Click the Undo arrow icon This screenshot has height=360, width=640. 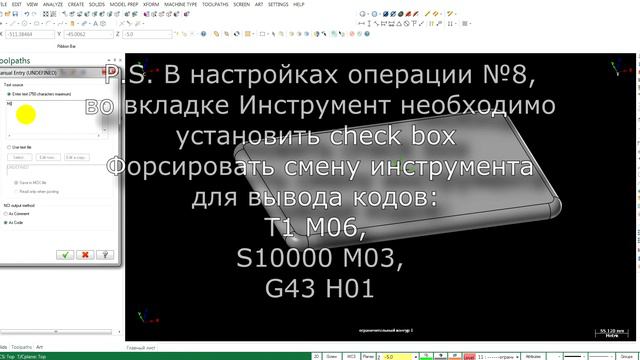click(x=27, y=14)
